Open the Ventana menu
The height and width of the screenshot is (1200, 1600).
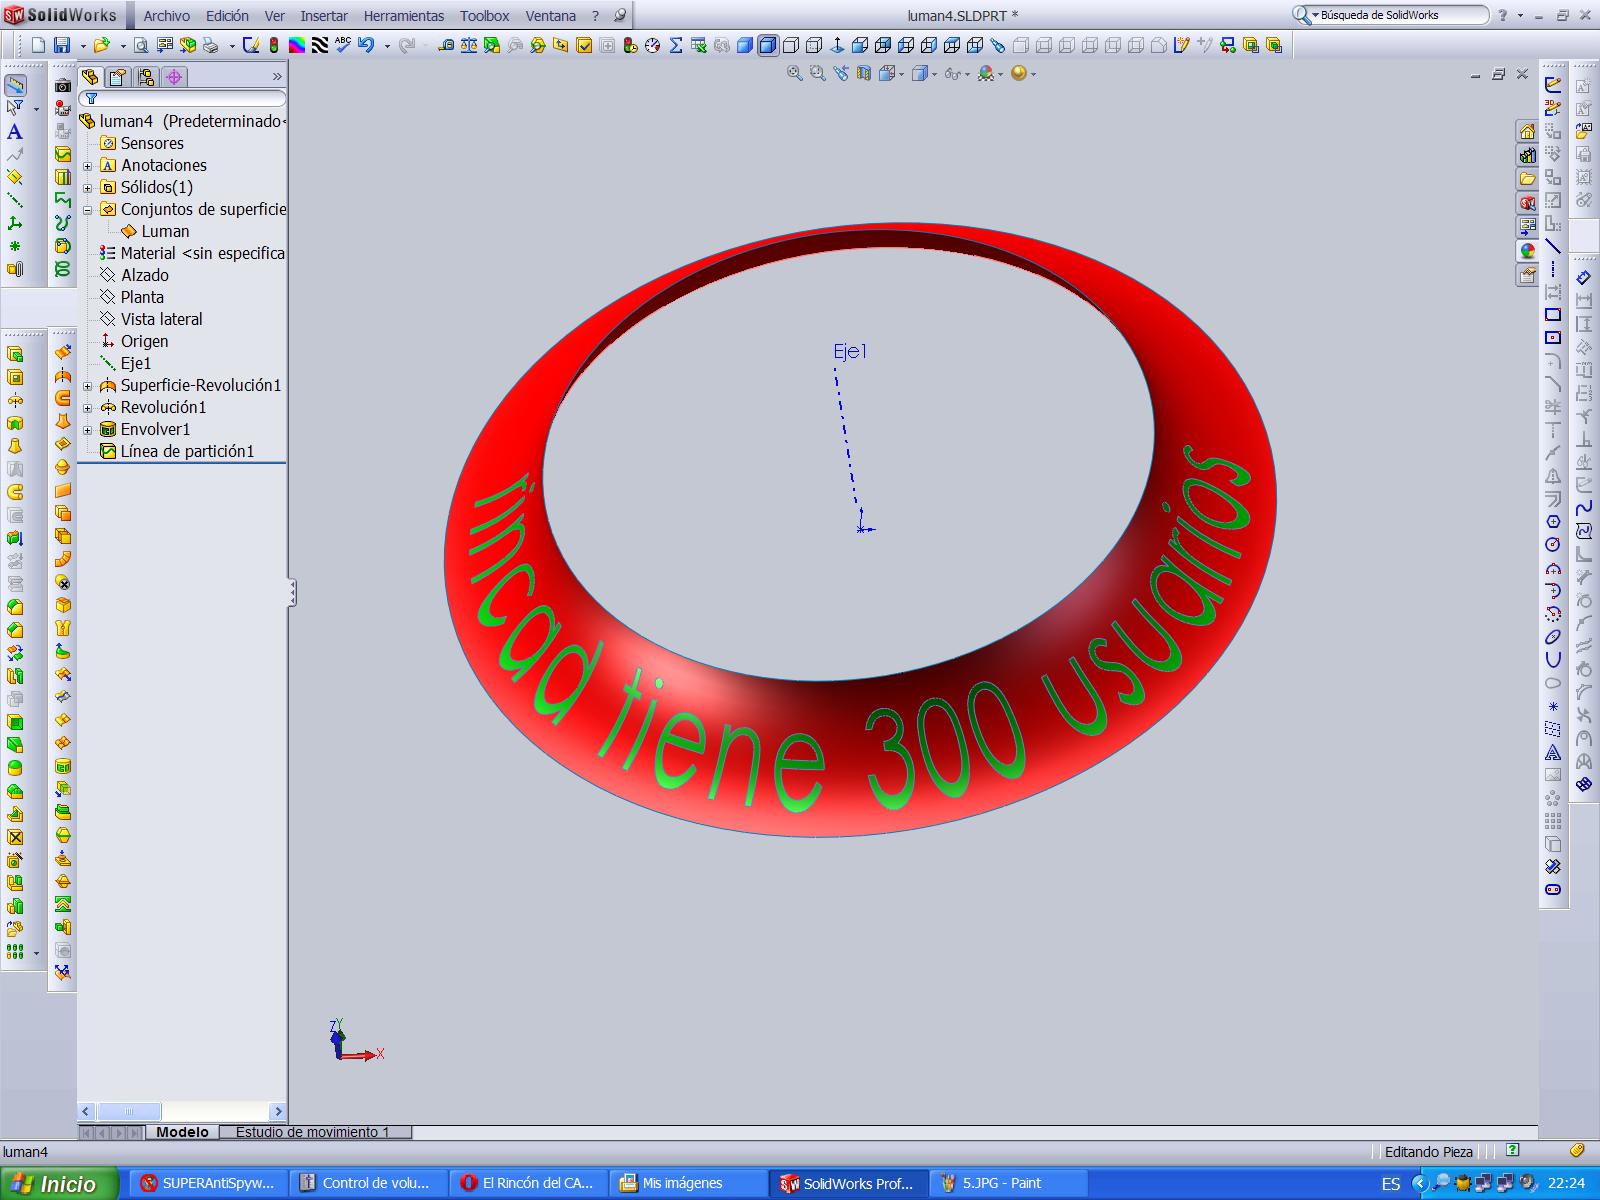pos(551,16)
